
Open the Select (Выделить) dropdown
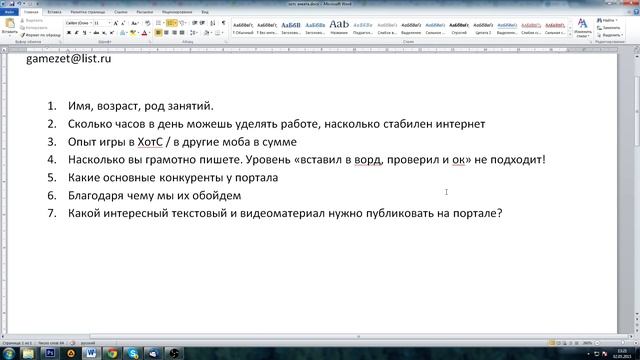click(x=609, y=35)
